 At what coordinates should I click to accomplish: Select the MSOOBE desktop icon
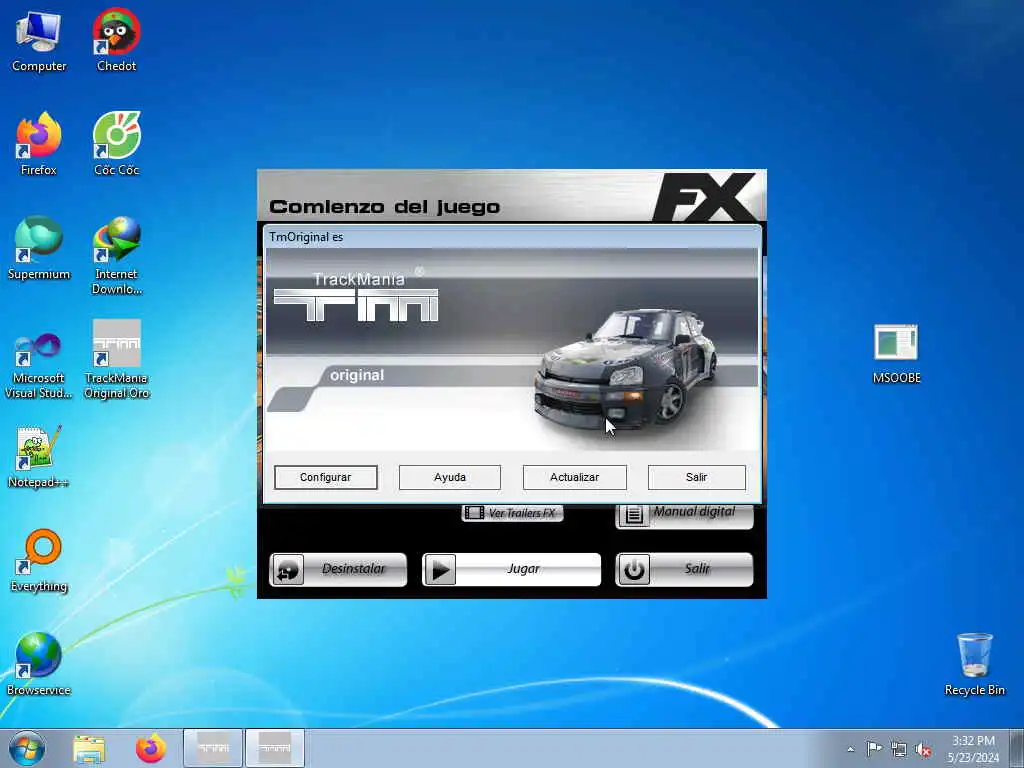(x=896, y=353)
